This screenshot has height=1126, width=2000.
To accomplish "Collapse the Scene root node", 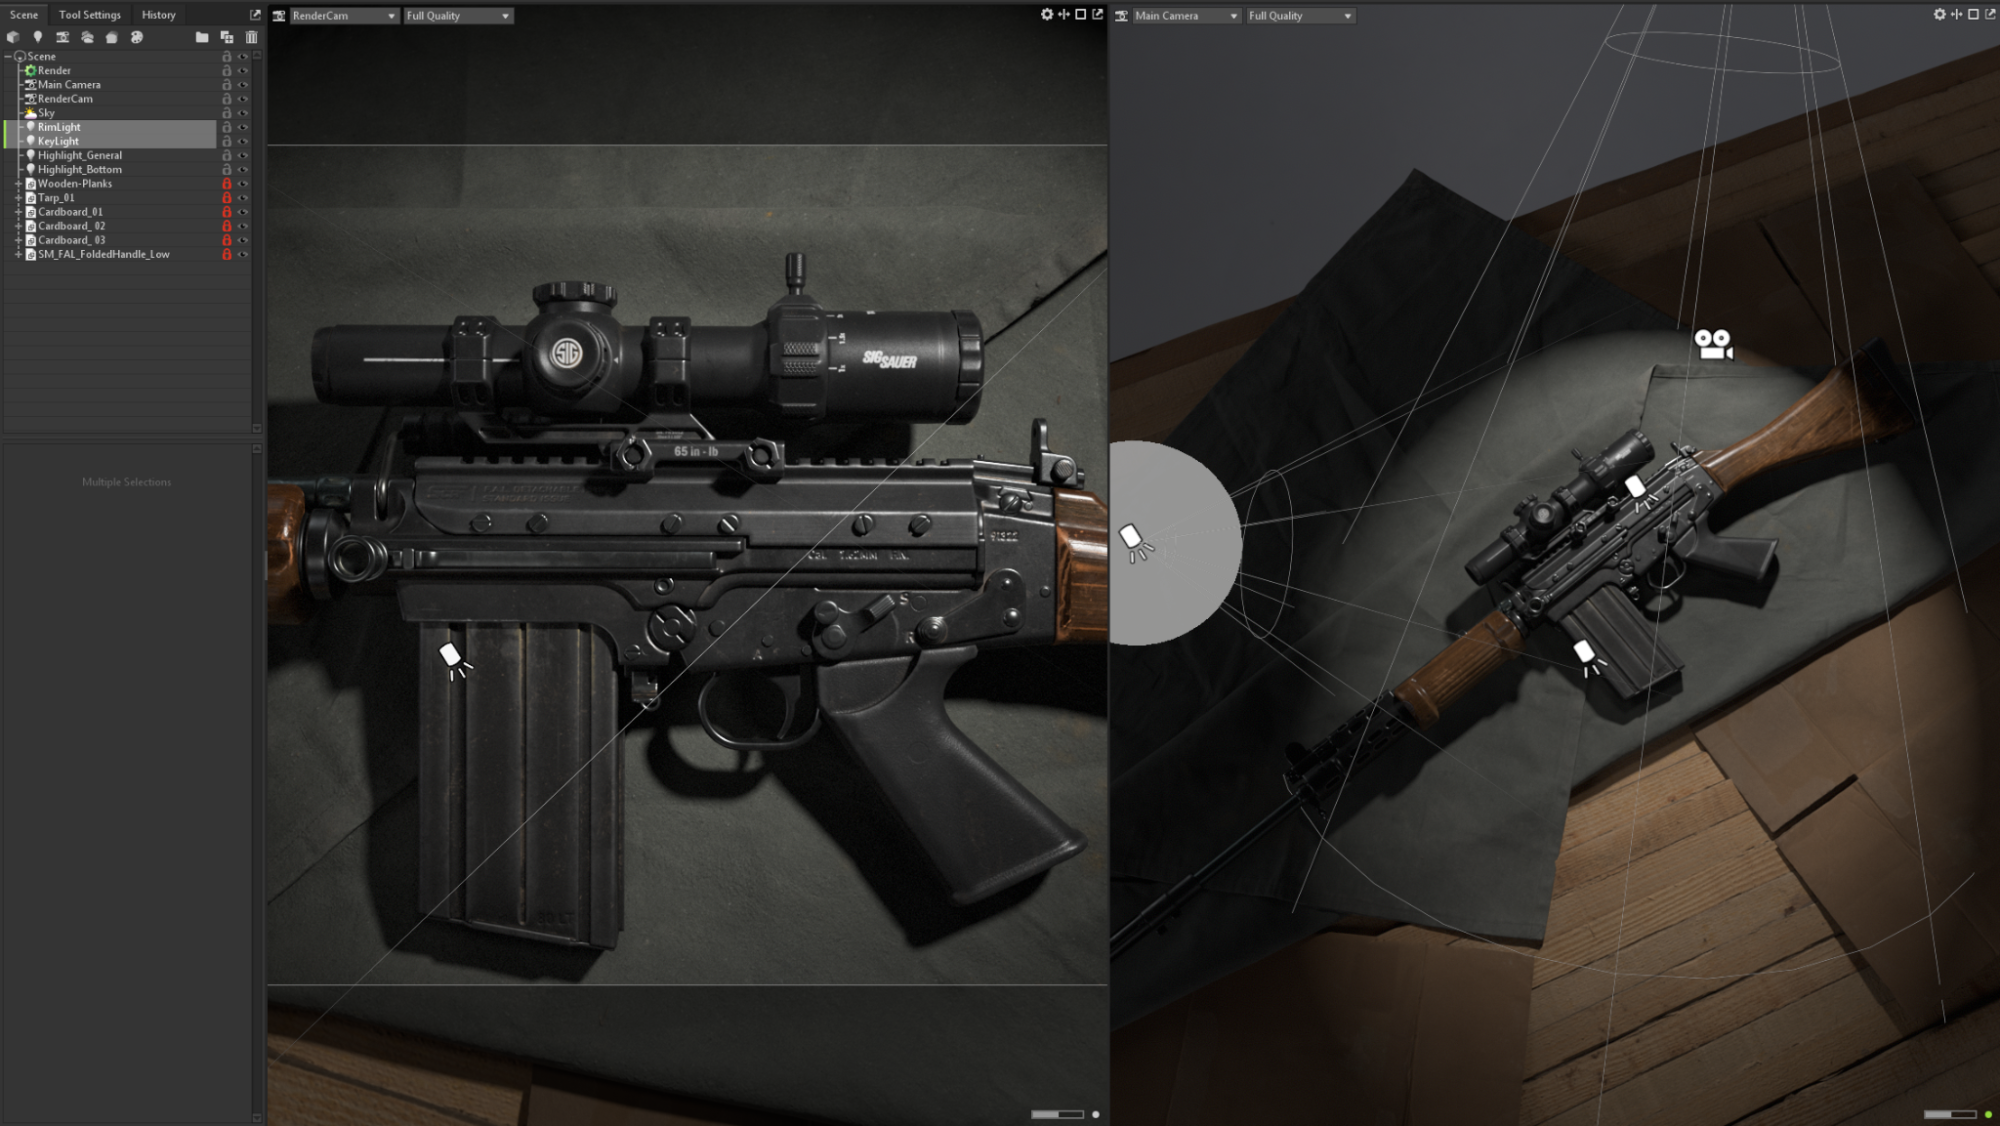I will click(8, 56).
